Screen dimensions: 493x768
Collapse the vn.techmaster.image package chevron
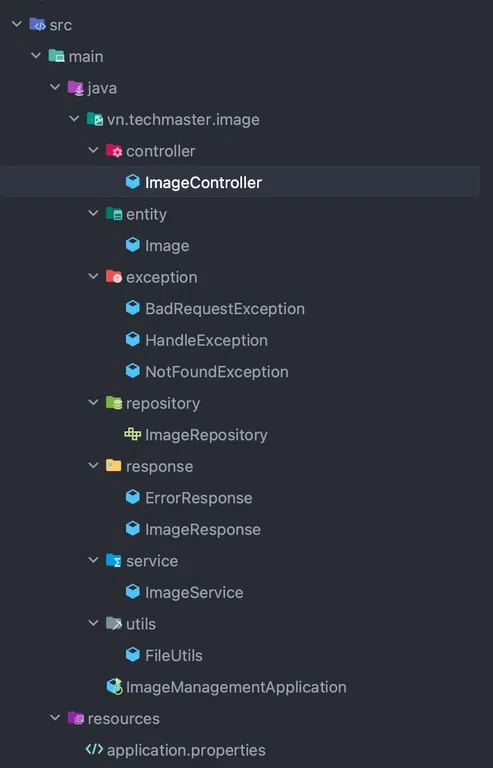(x=74, y=119)
